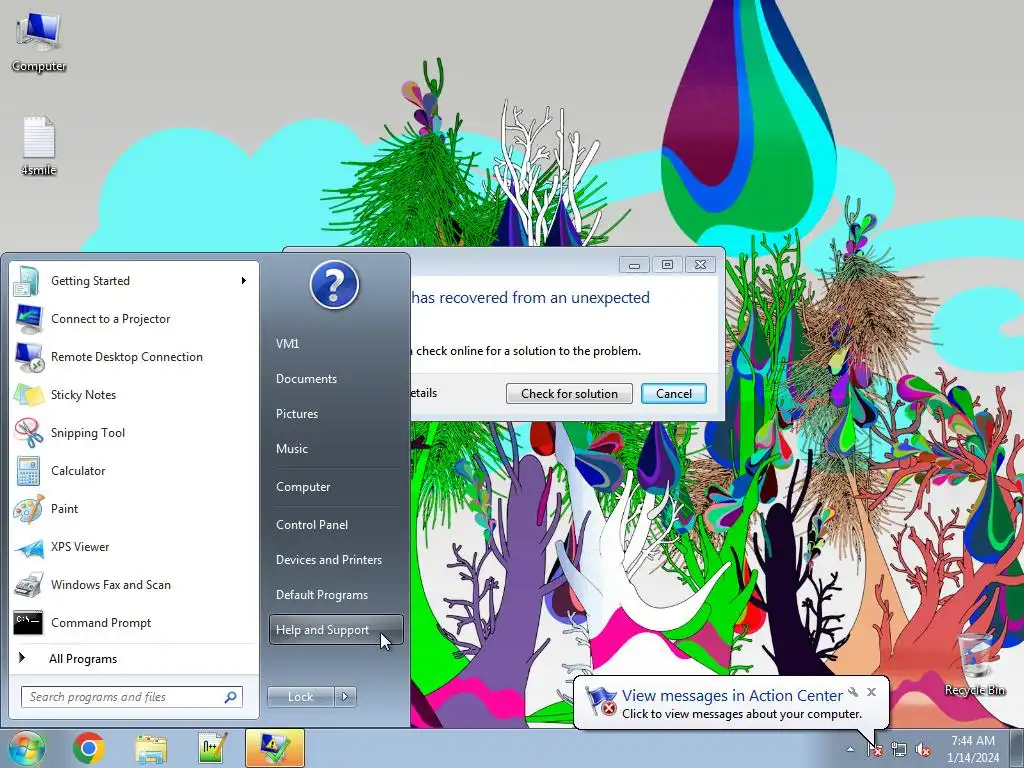Open Music from Start menu
Screen dimensions: 1024x768
tap(292, 449)
